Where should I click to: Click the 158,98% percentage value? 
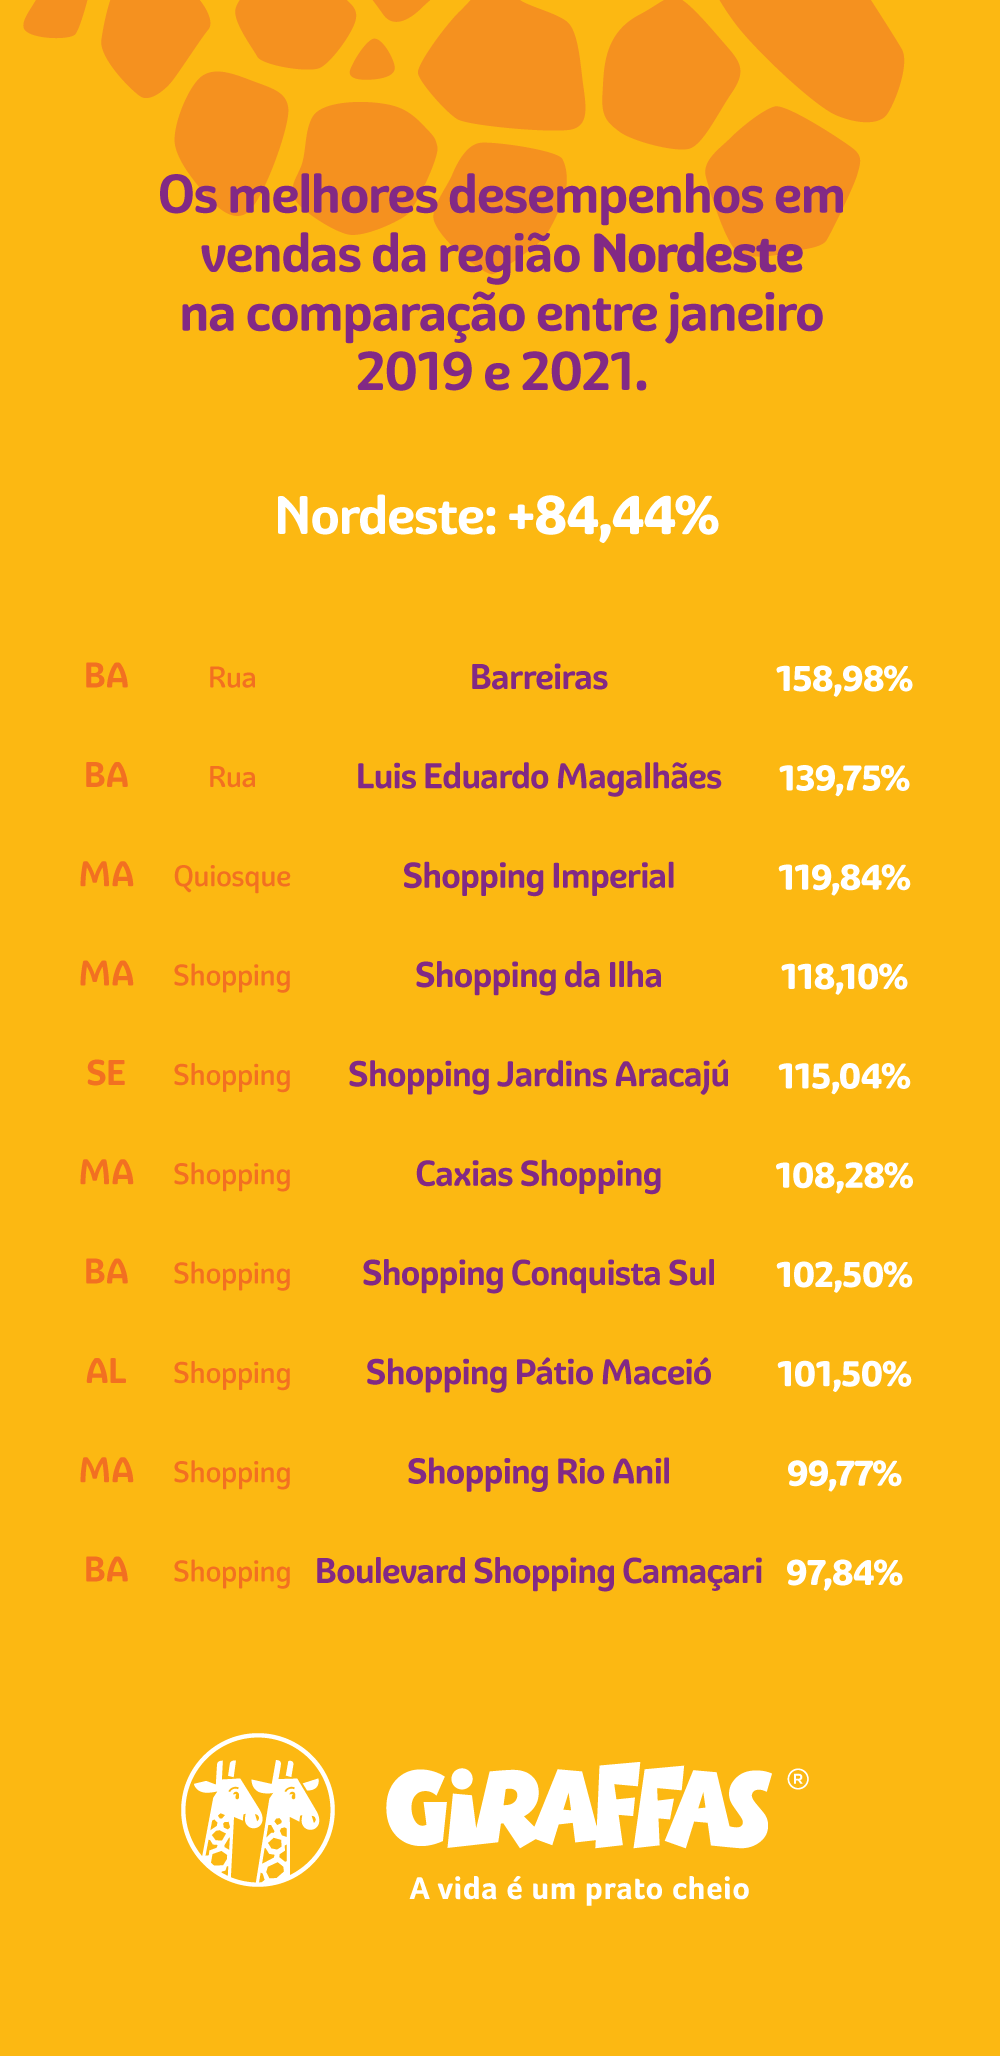click(x=845, y=680)
